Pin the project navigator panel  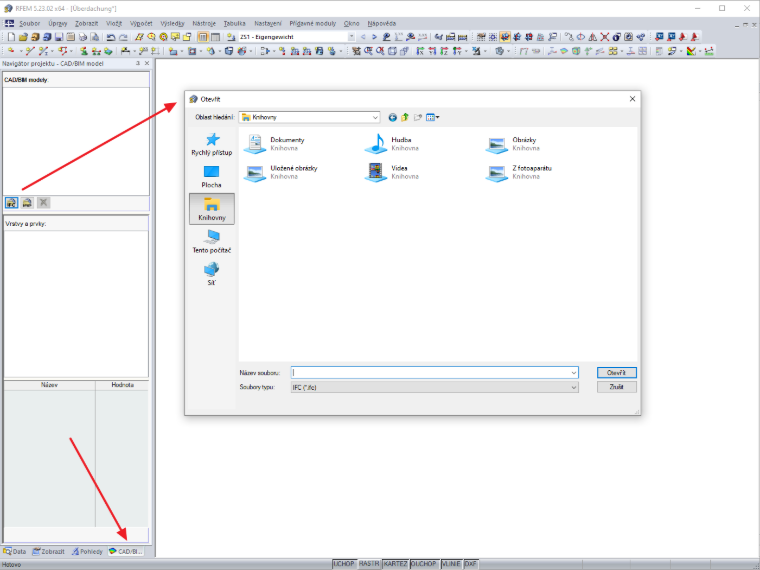(138, 63)
